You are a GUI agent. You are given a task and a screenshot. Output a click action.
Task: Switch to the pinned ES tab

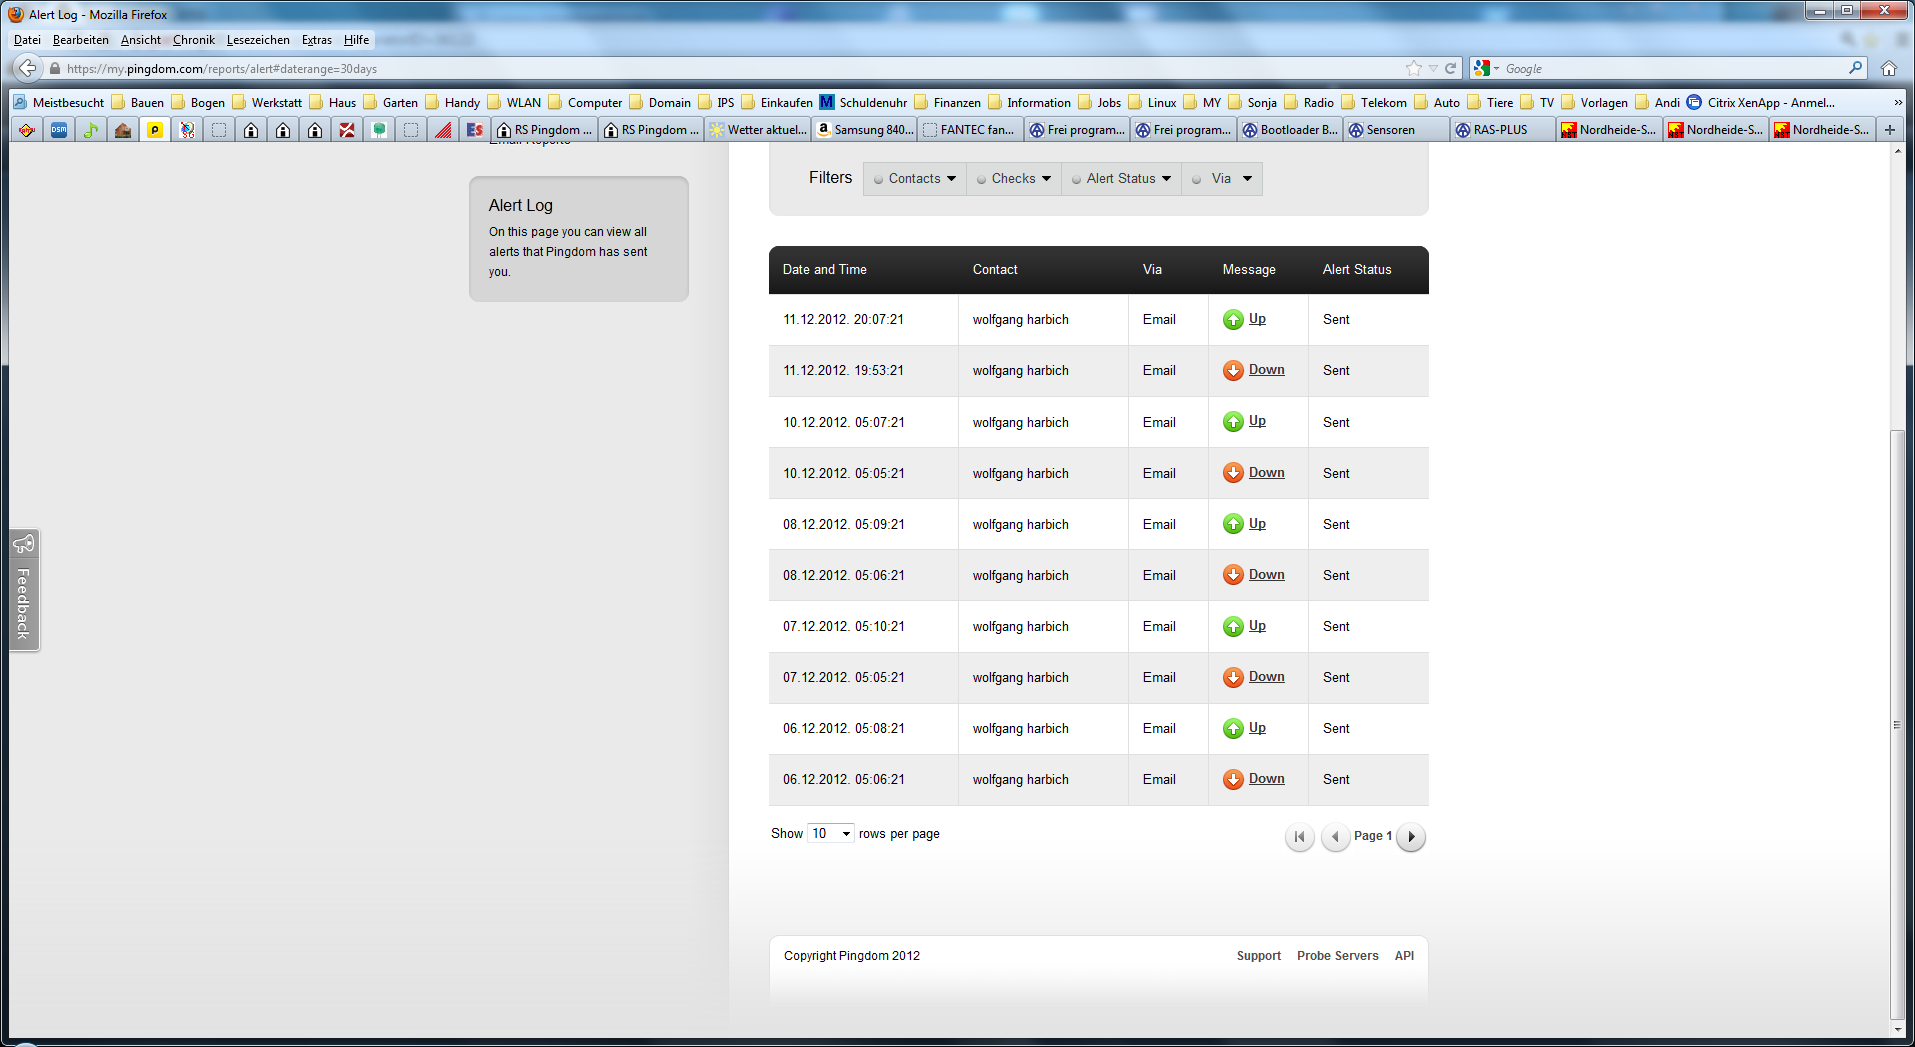coord(475,130)
